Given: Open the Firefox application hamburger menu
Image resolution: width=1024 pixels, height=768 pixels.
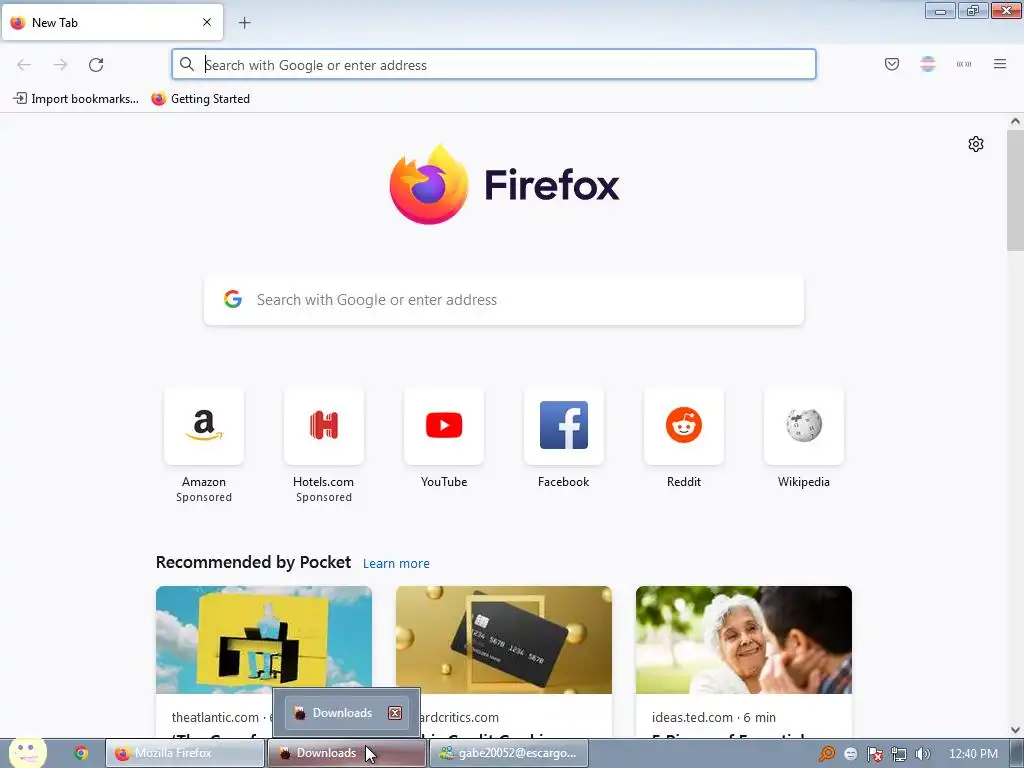Looking at the screenshot, I should tap(1000, 64).
